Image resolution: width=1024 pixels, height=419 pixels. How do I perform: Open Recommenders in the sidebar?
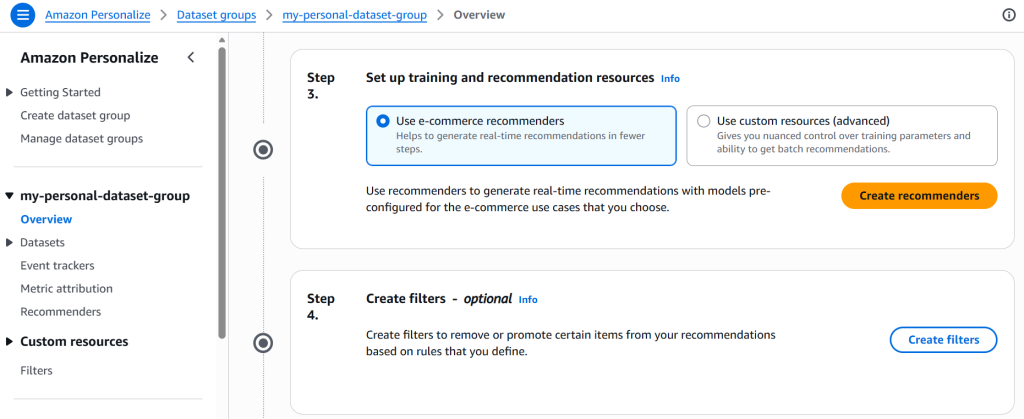(61, 312)
